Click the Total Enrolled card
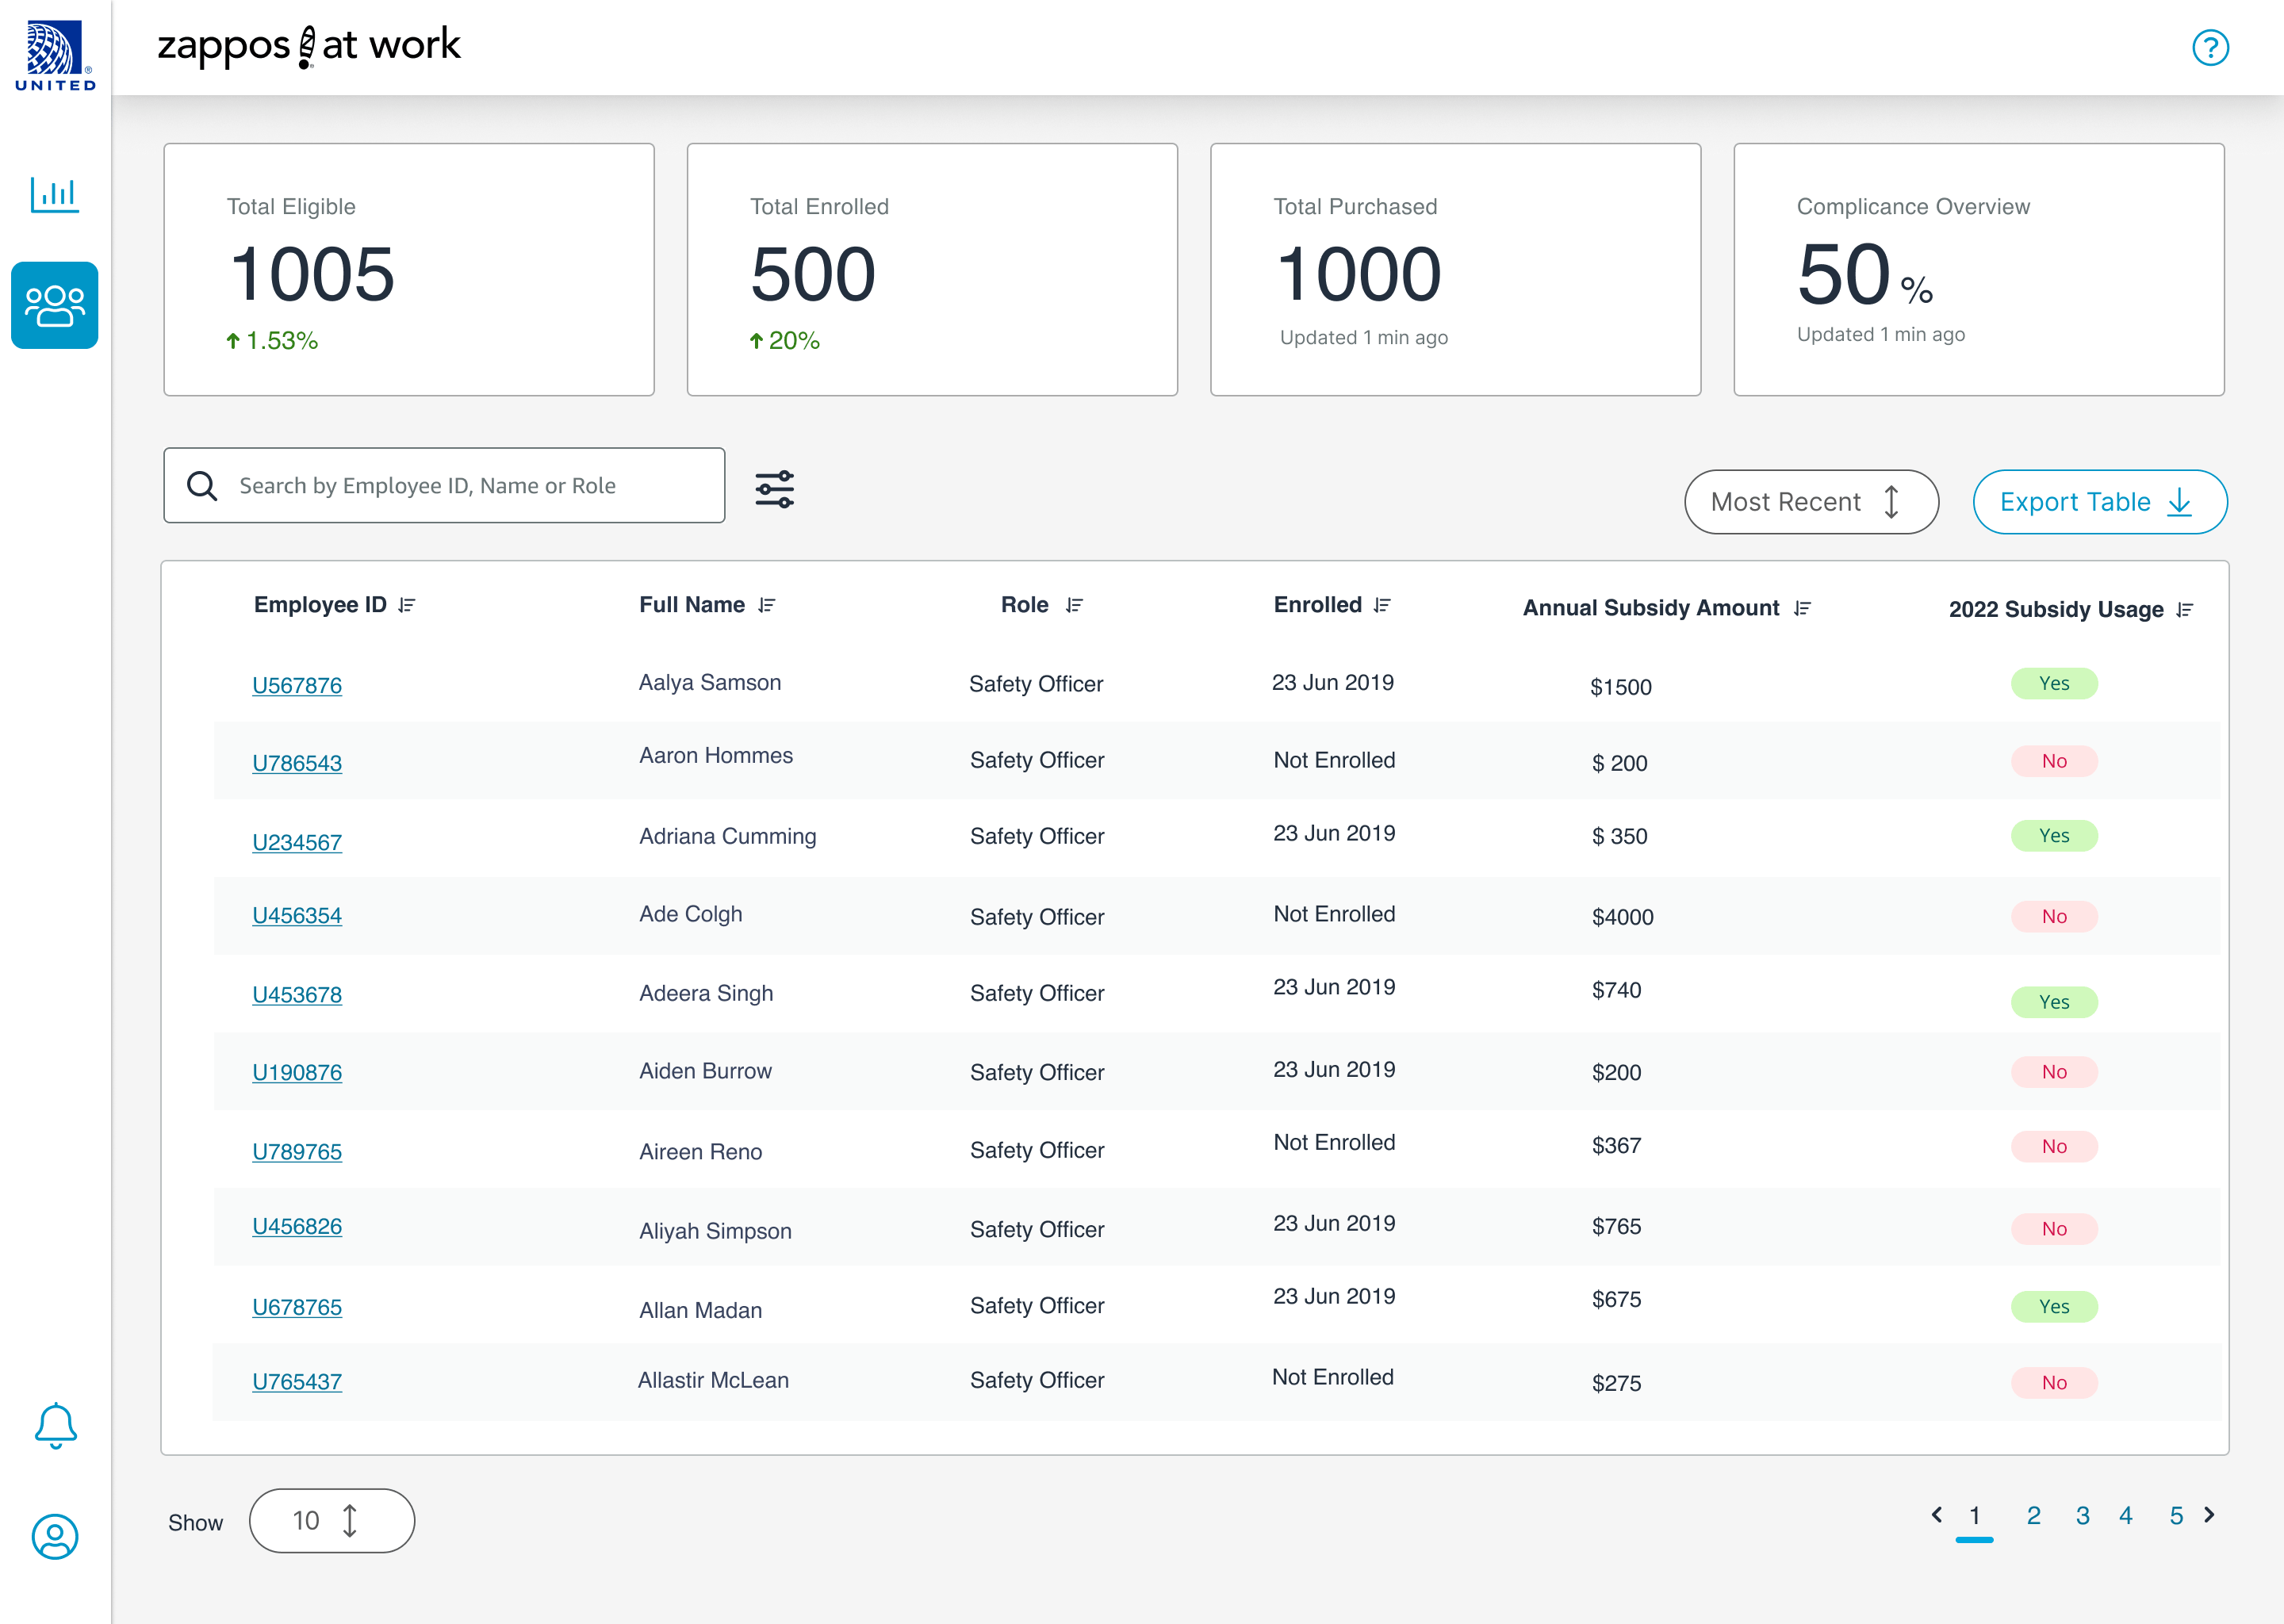The image size is (2284, 1624). (931, 270)
